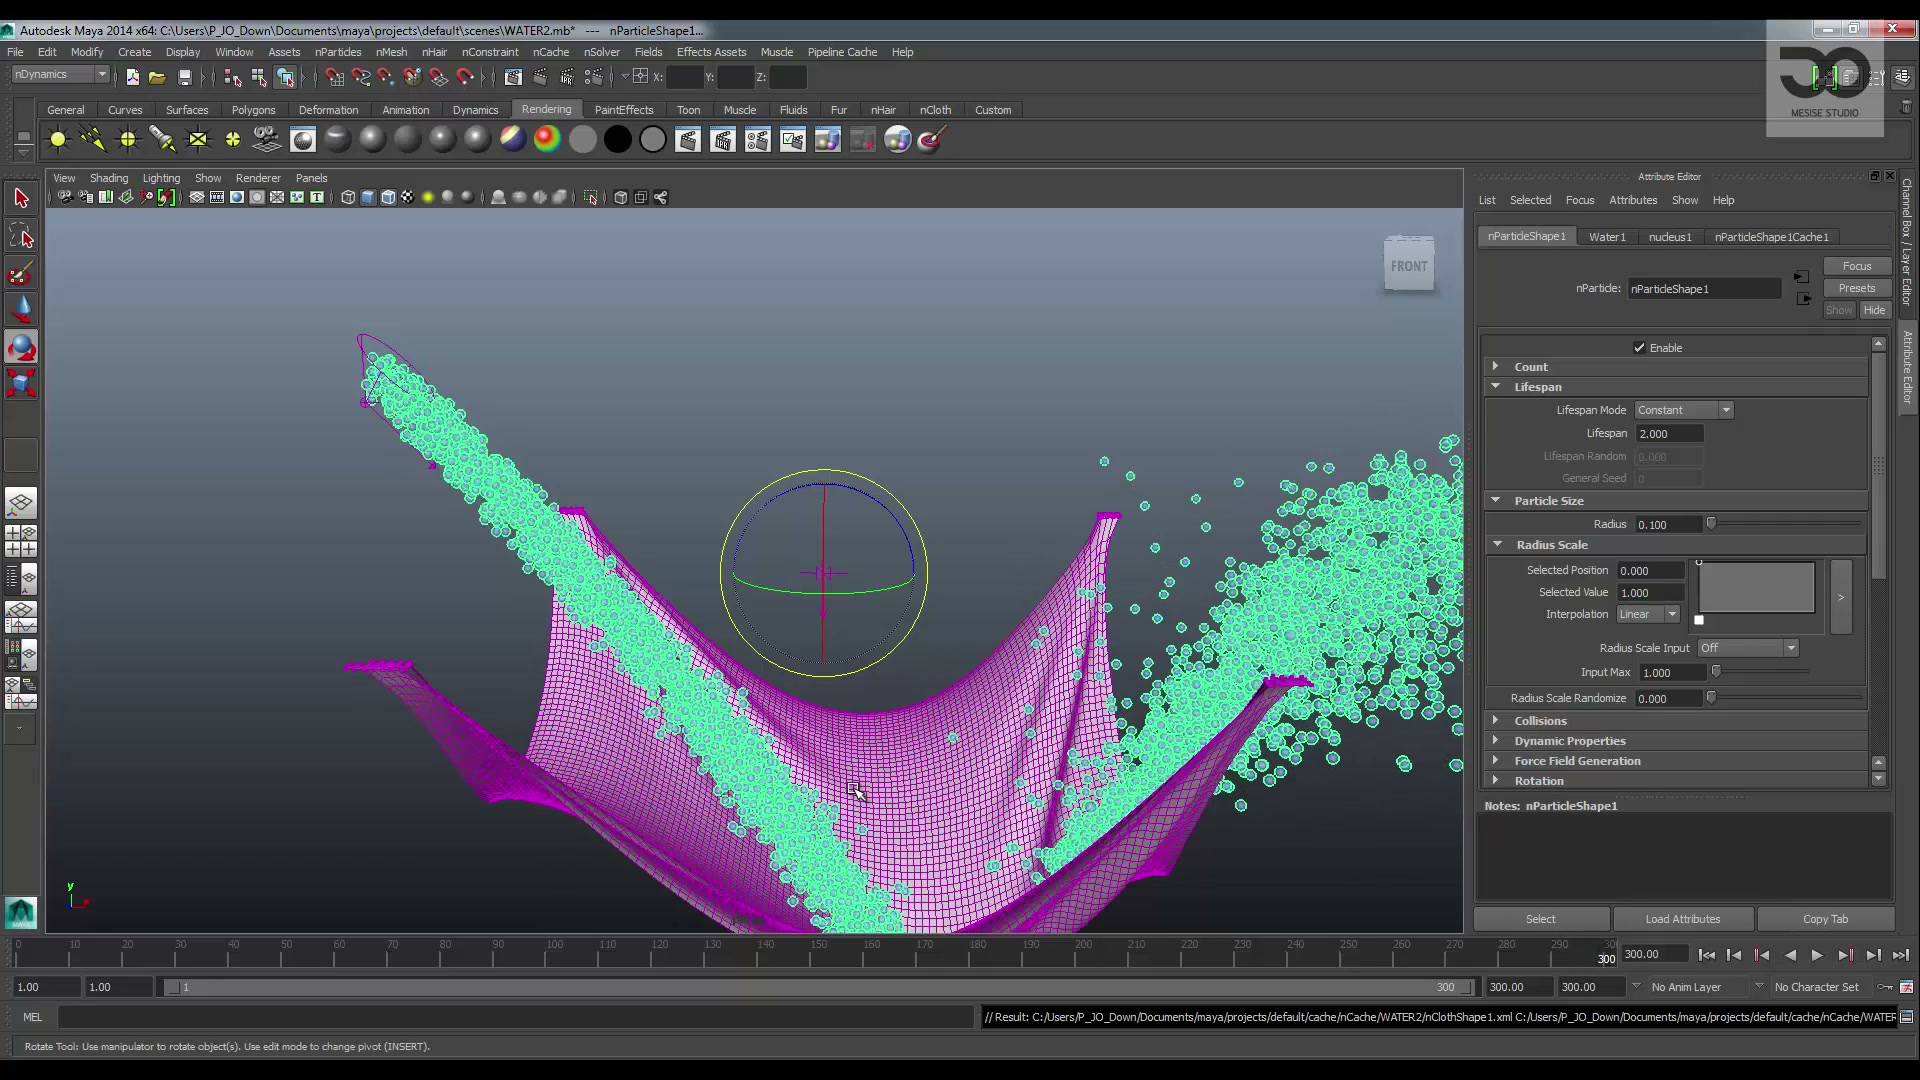The image size is (1920, 1080).
Task: Open the Pipeline Cache menu
Action: [842, 52]
